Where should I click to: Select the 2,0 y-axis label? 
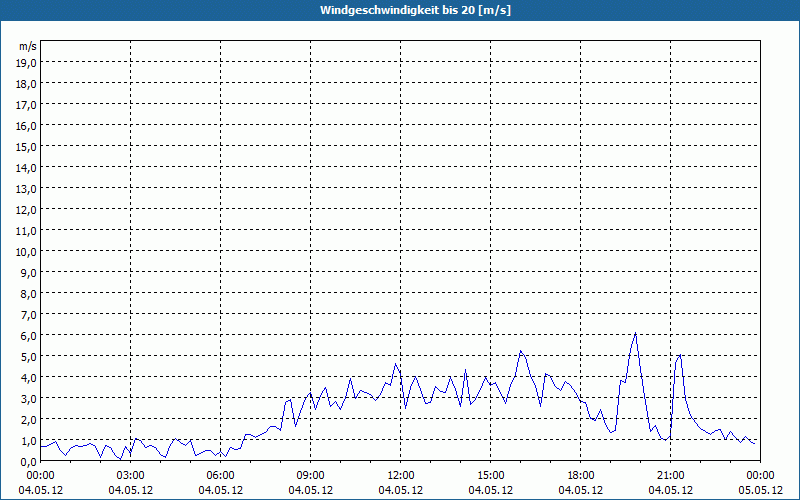click(29, 420)
